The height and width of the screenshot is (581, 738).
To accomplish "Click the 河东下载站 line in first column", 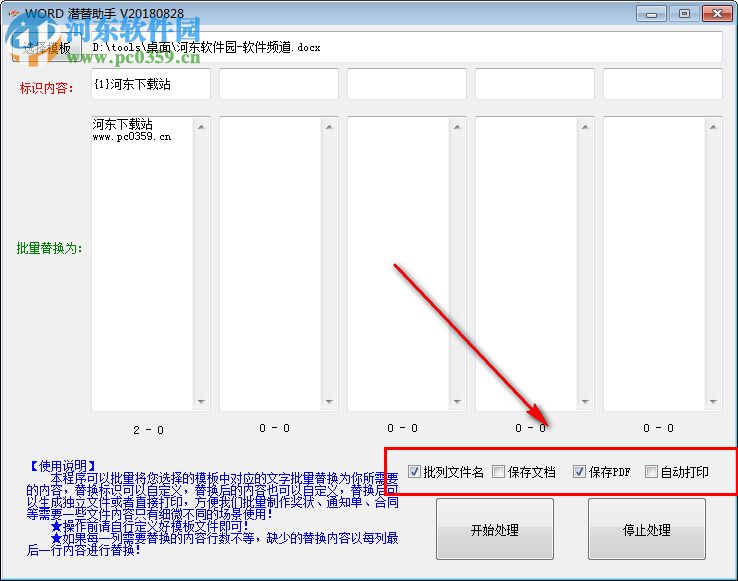I will click(x=123, y=124).
